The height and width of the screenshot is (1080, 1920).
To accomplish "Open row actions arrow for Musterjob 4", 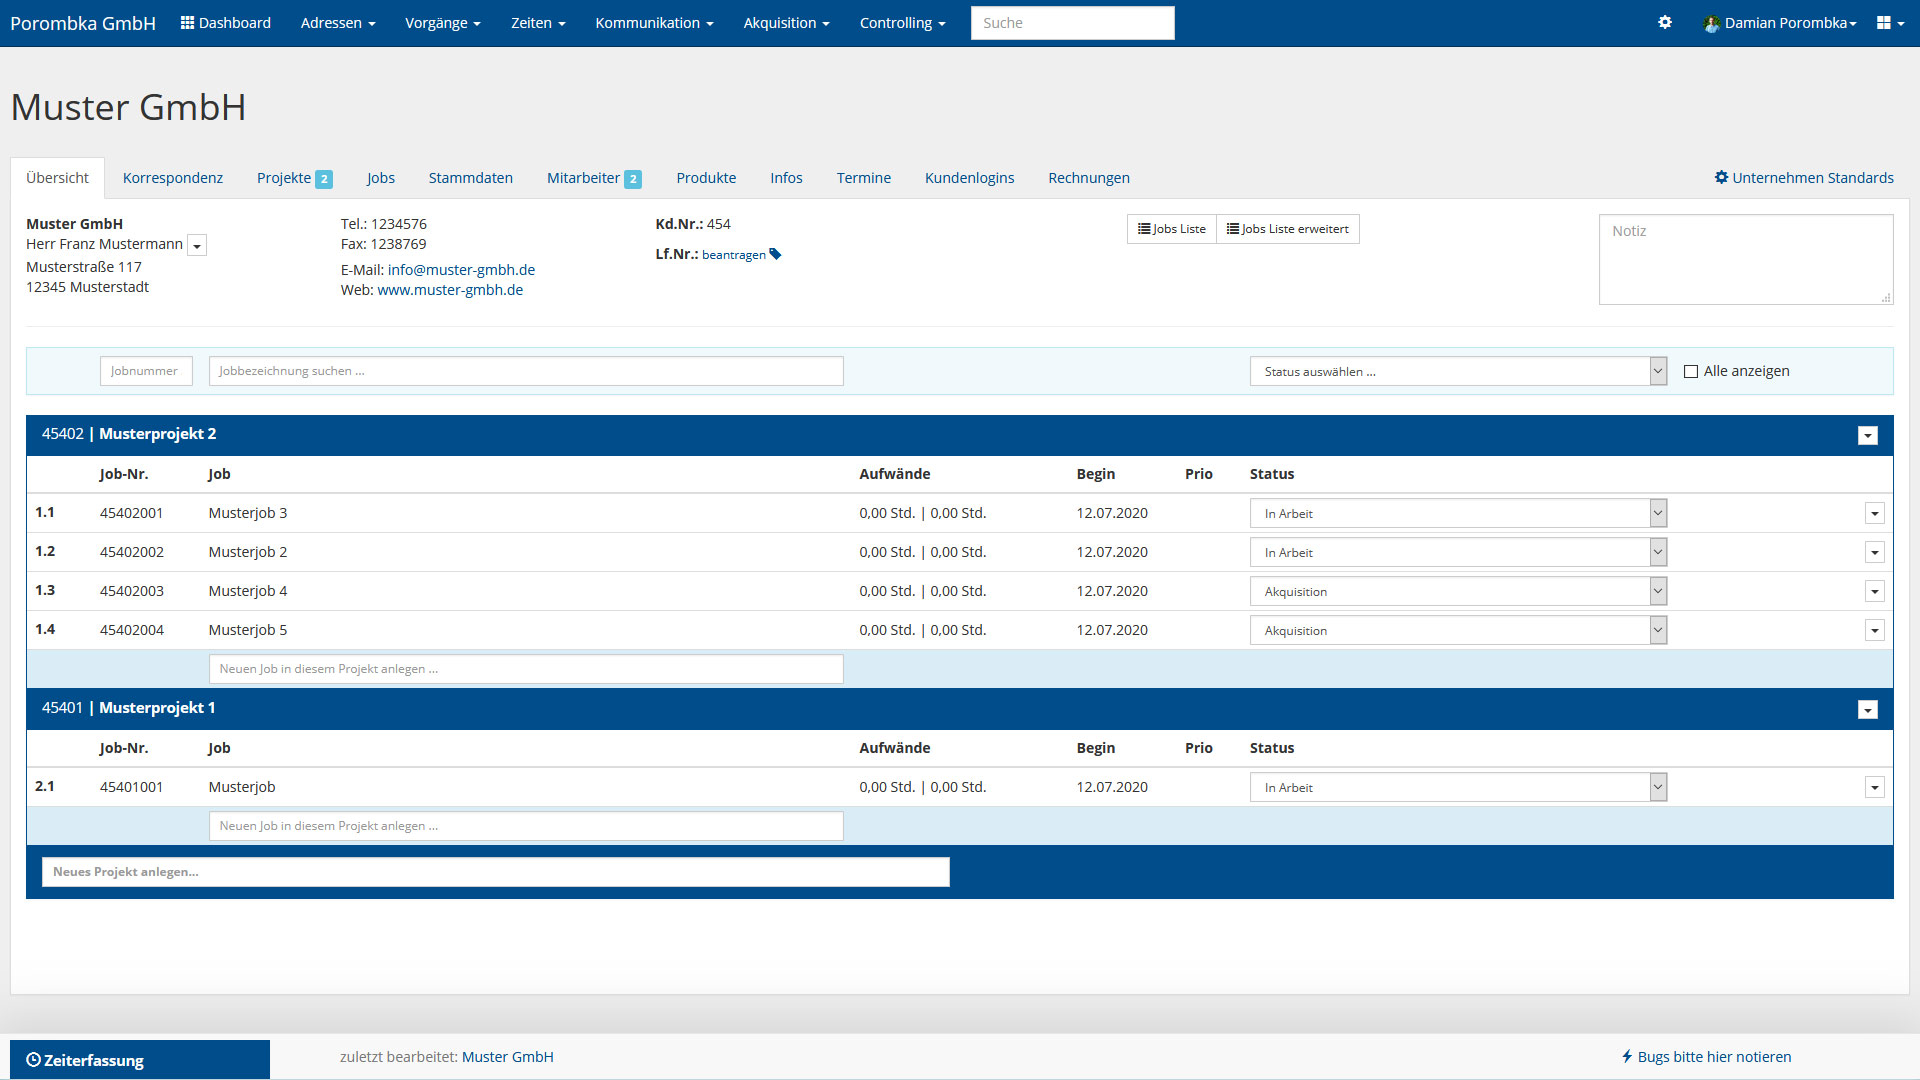I will click(x=1875, y=591).
